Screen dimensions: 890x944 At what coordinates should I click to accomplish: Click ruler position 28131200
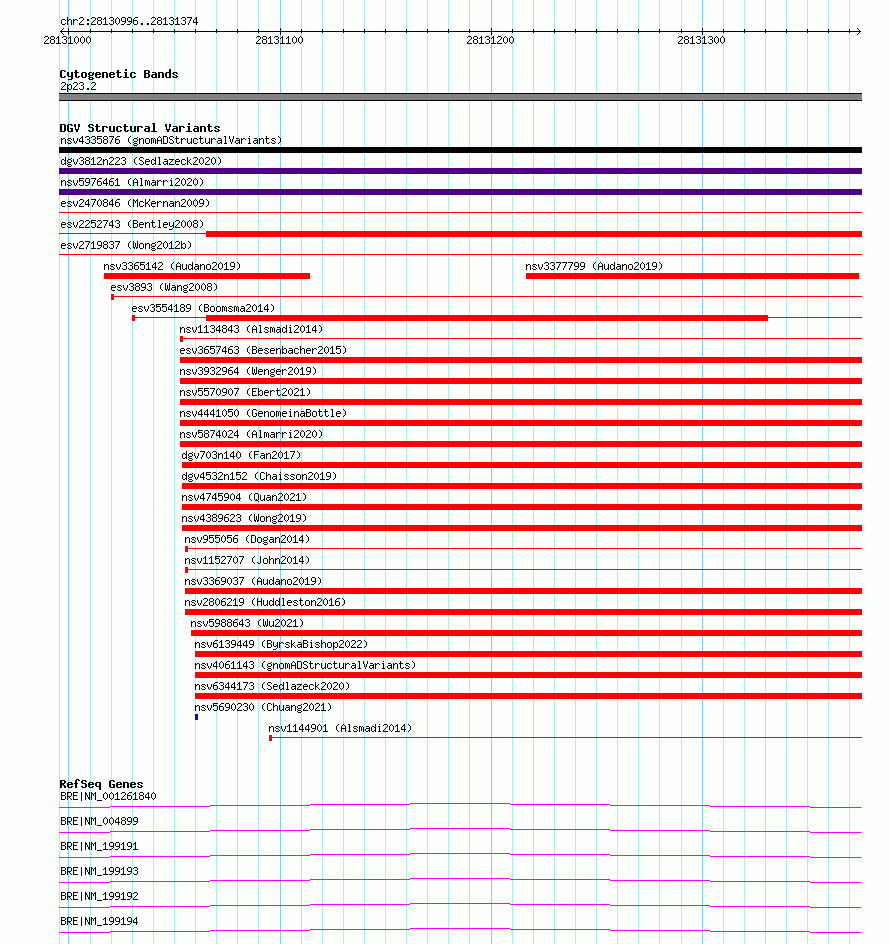pos(490,40)
